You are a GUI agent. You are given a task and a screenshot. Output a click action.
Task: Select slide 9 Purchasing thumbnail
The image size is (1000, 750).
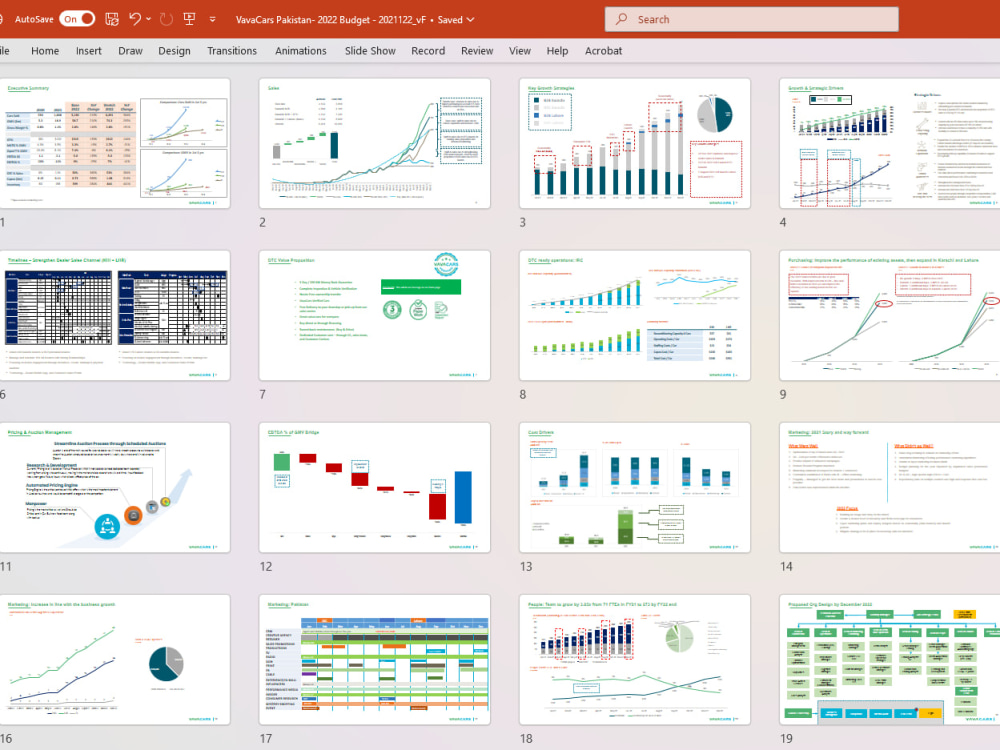[x=890, y=316]
